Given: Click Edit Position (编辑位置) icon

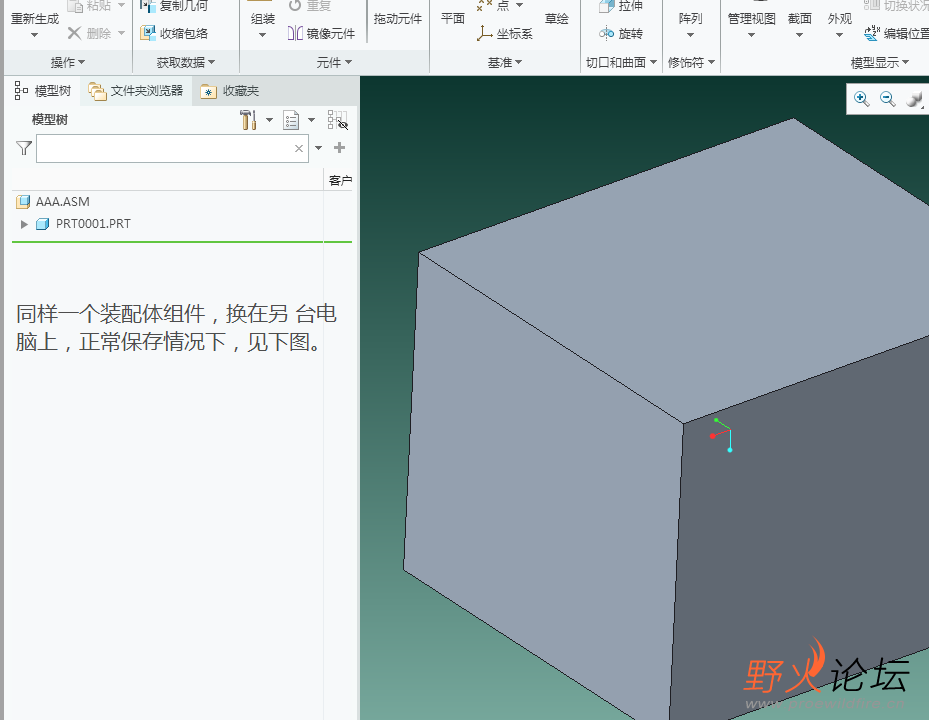Looking at the screenshot, I should click(872, 33).
